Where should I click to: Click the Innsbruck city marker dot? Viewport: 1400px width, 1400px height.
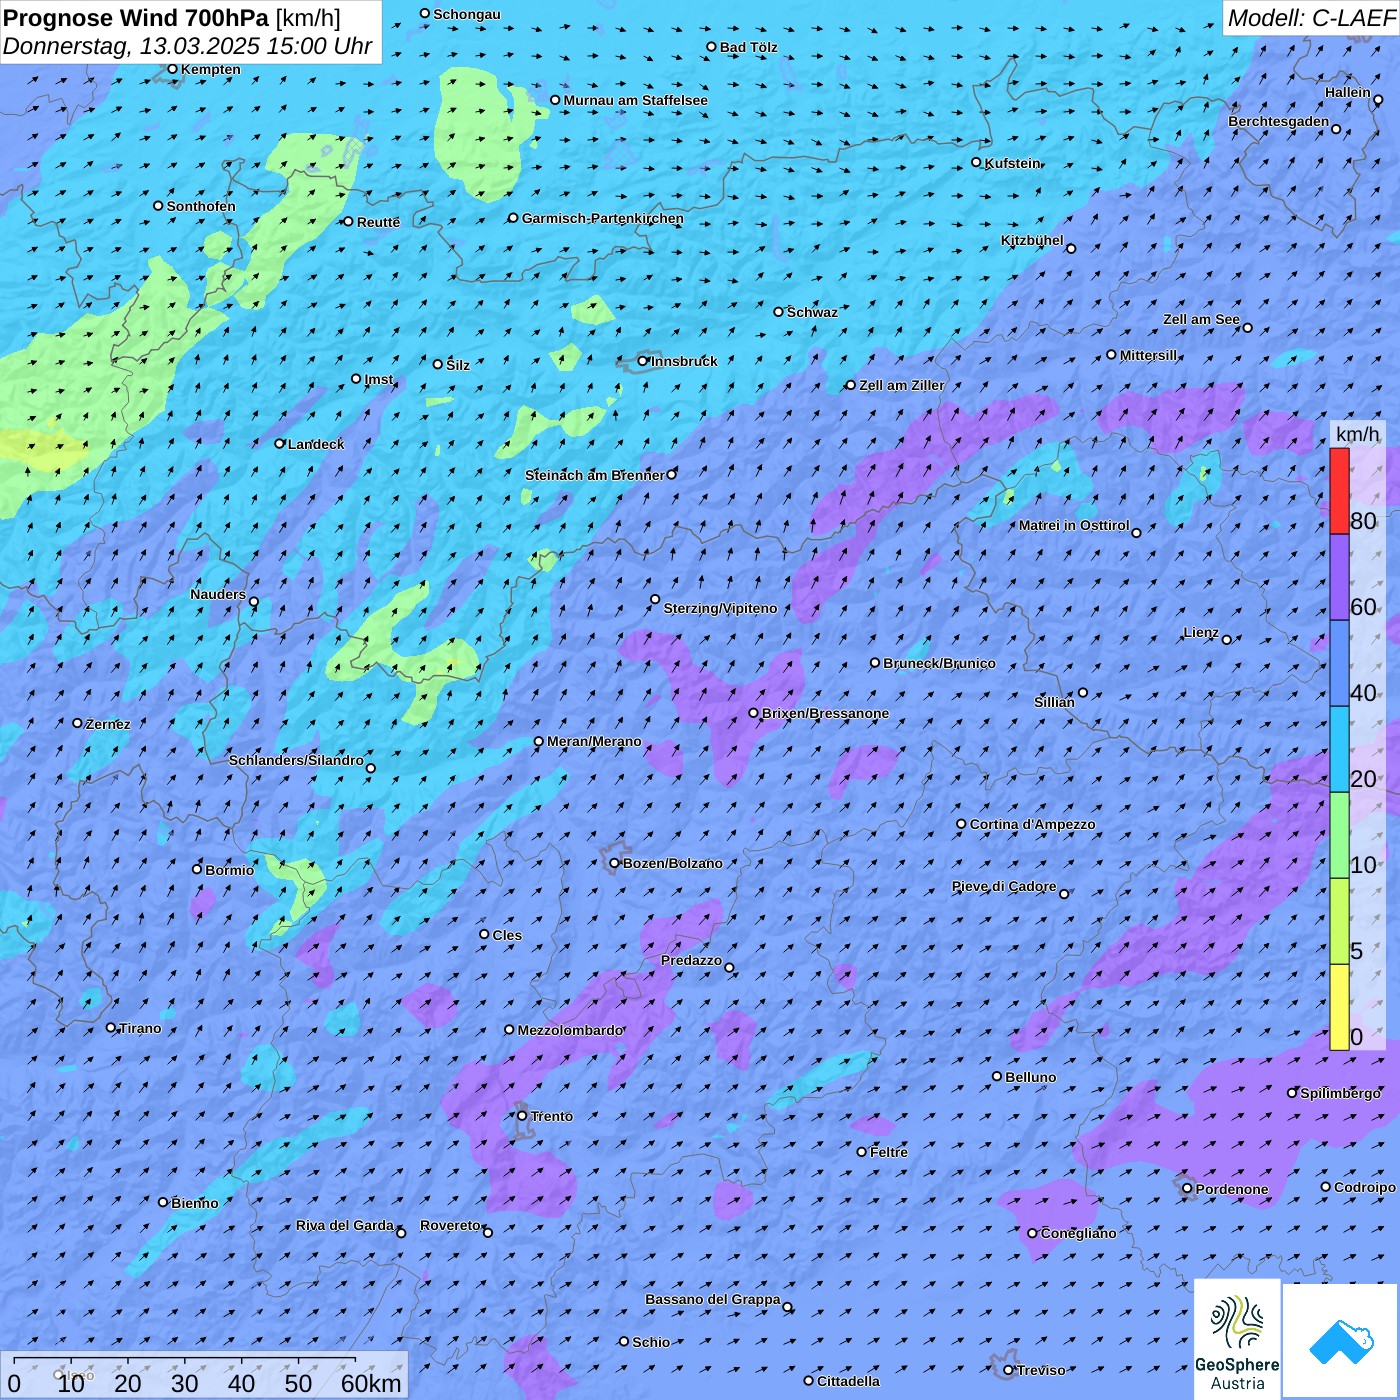tap(643, 361)
